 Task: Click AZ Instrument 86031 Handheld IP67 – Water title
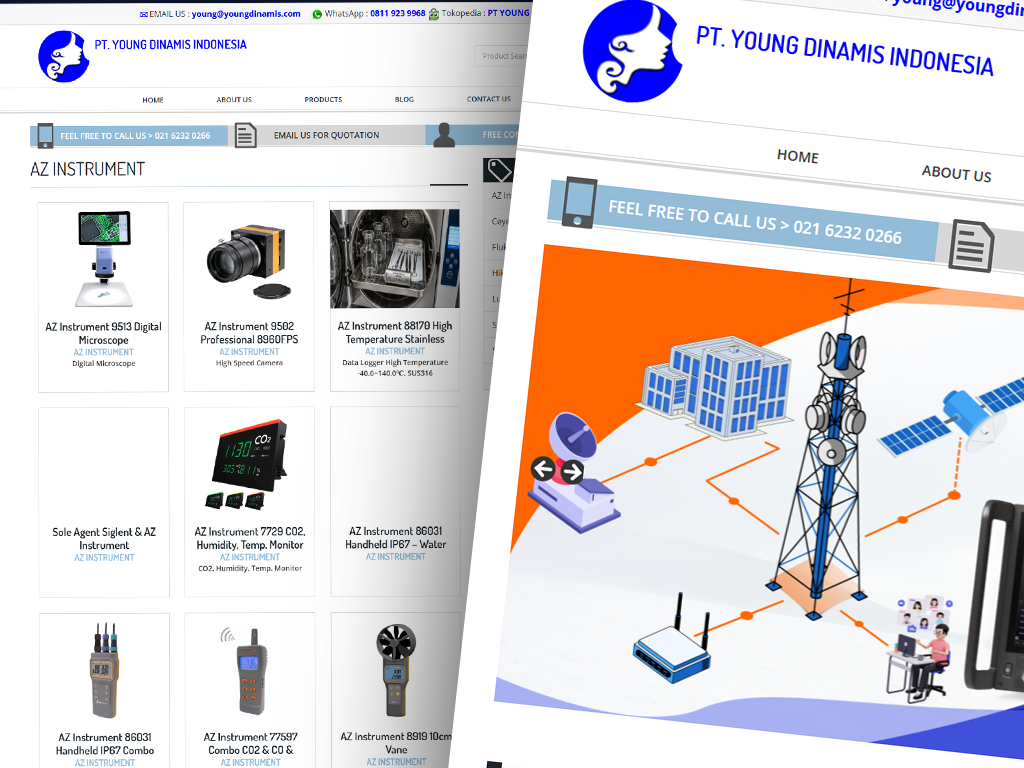(x=396, y=537)
